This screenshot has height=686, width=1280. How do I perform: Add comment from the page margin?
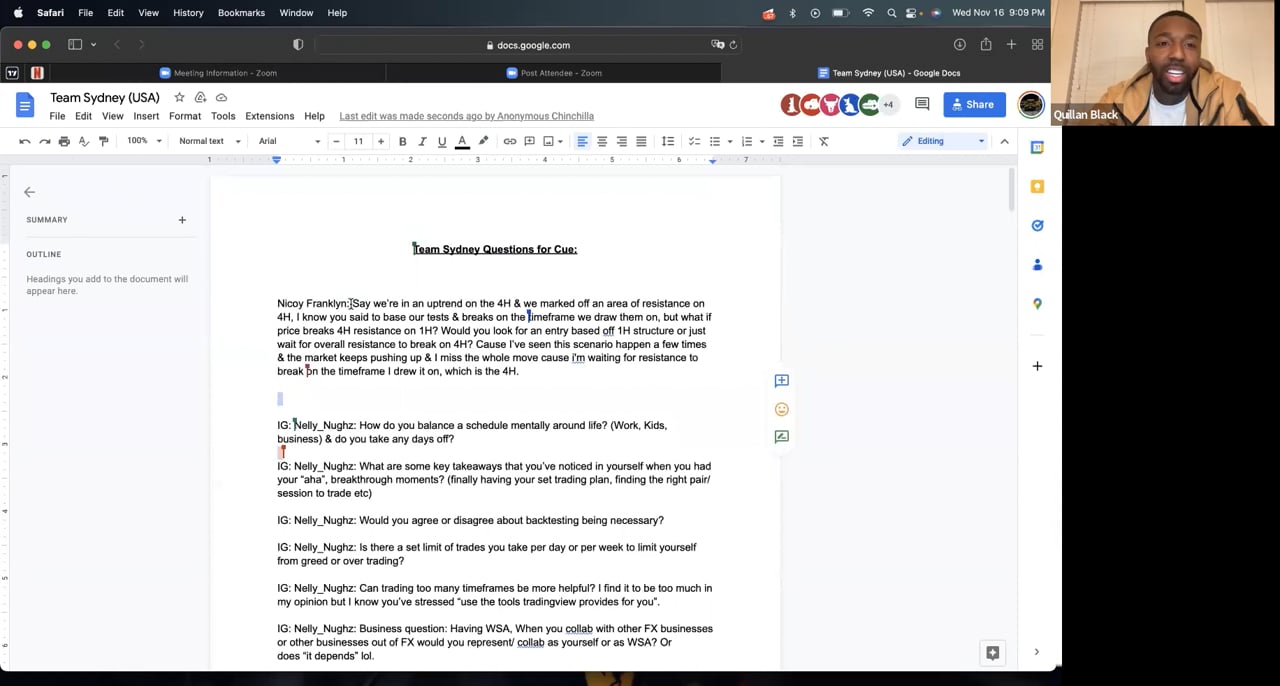click(x=782, y=380)
